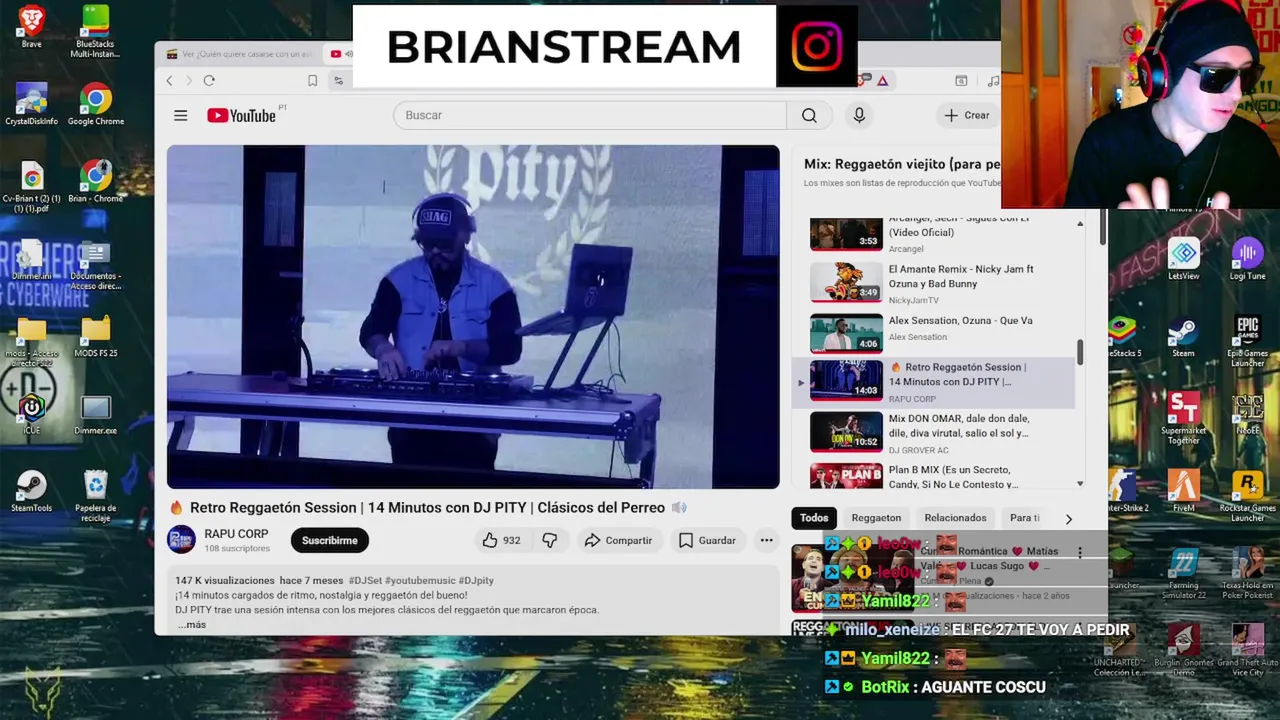Open the Brave rewards triangle icon

(884, 81)
